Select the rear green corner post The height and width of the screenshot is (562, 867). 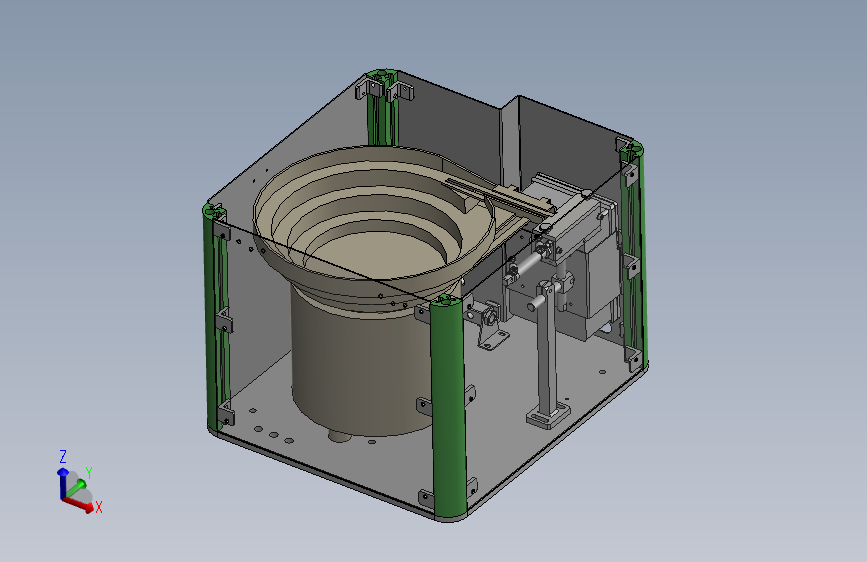383,108
